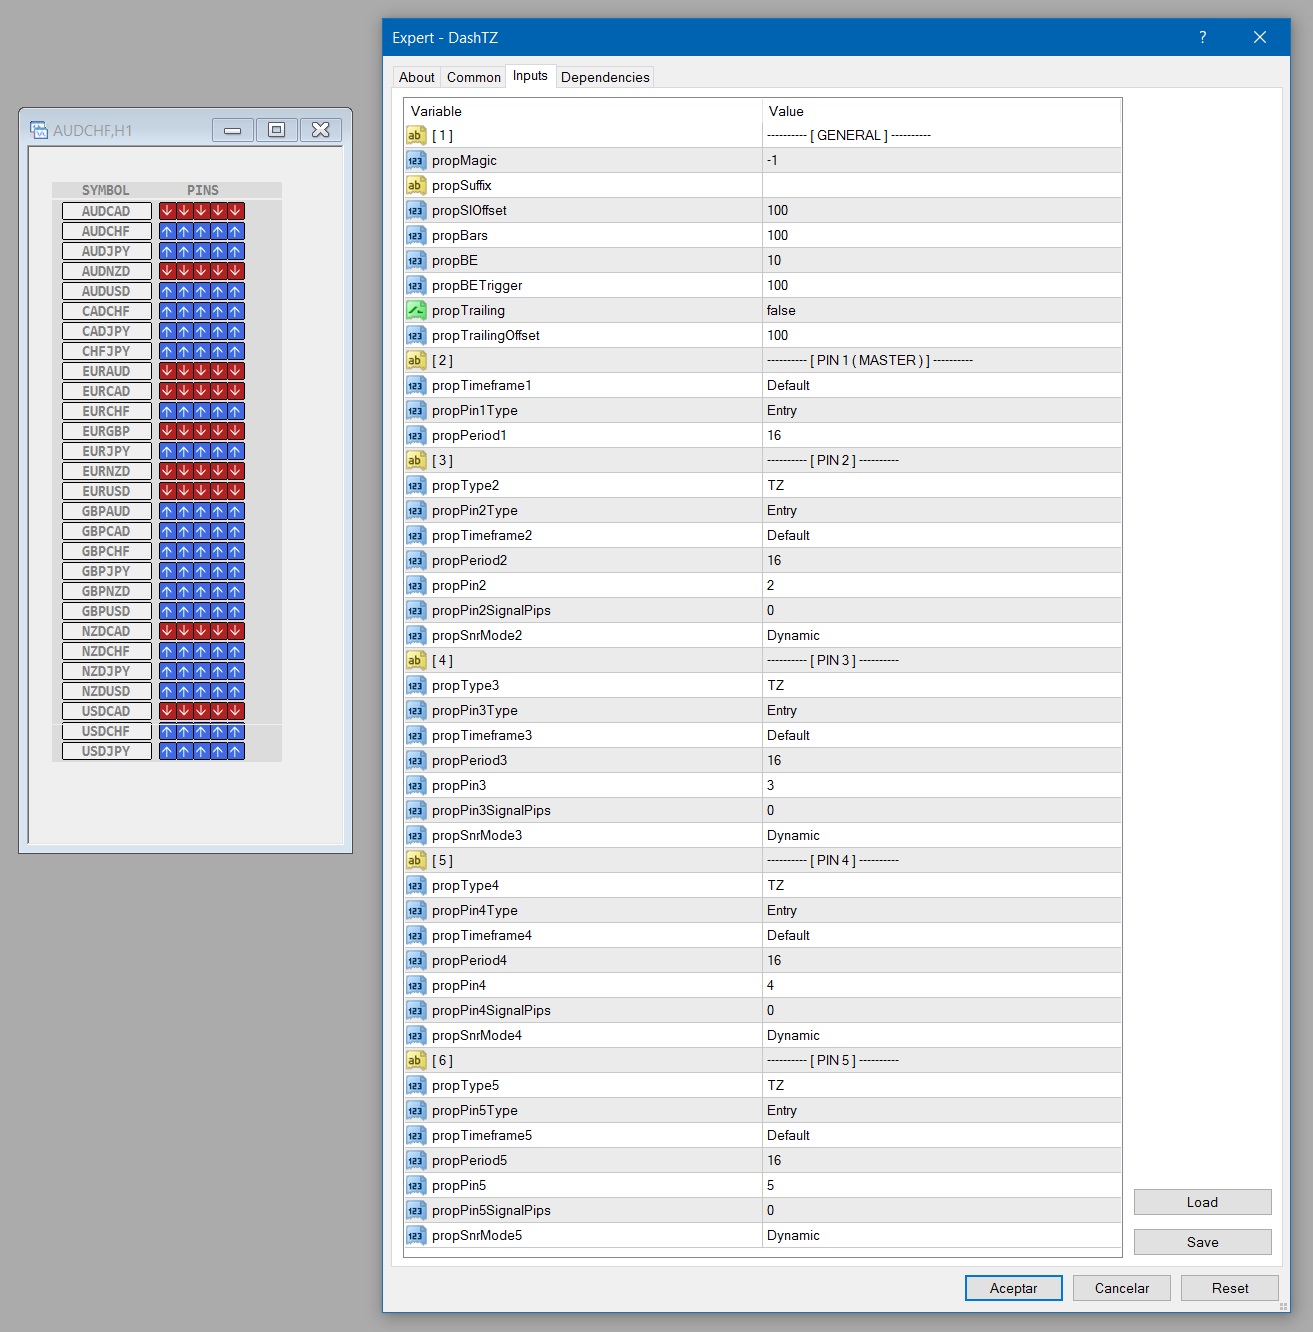Edit the propPeriod1 value 16
This screenshot has width=1313, height=1332.
point(941,435)
